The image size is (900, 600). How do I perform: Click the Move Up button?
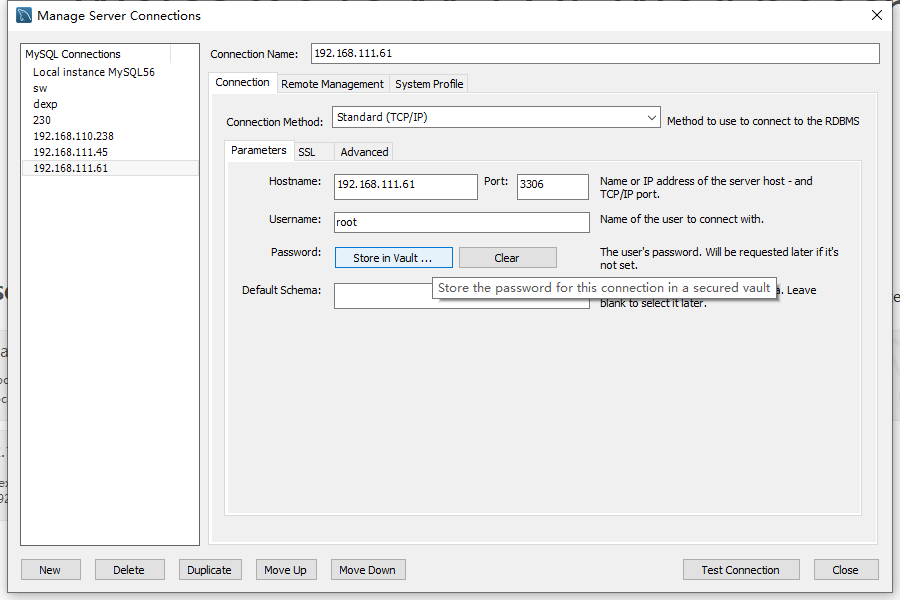[x=286, y=570]
